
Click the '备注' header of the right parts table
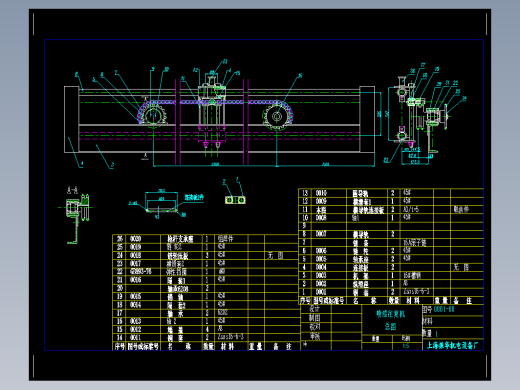tap(462, 301)
